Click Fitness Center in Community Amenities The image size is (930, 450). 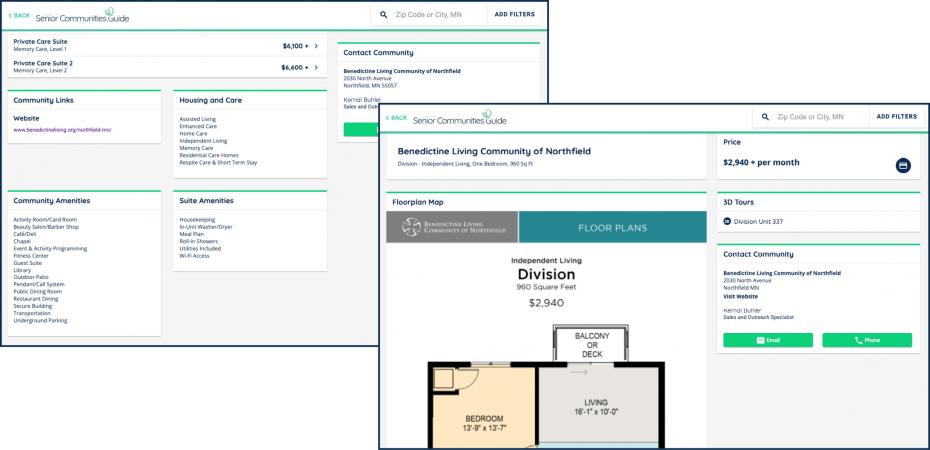point(31,256)
